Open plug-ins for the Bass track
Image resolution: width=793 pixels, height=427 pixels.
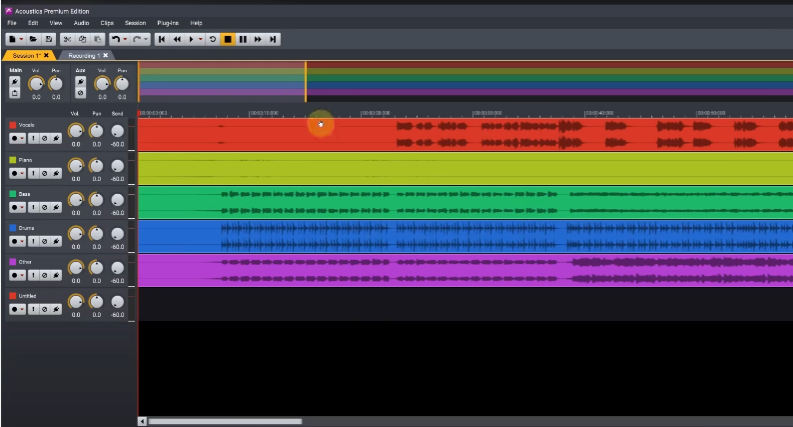tap(56, 207)
